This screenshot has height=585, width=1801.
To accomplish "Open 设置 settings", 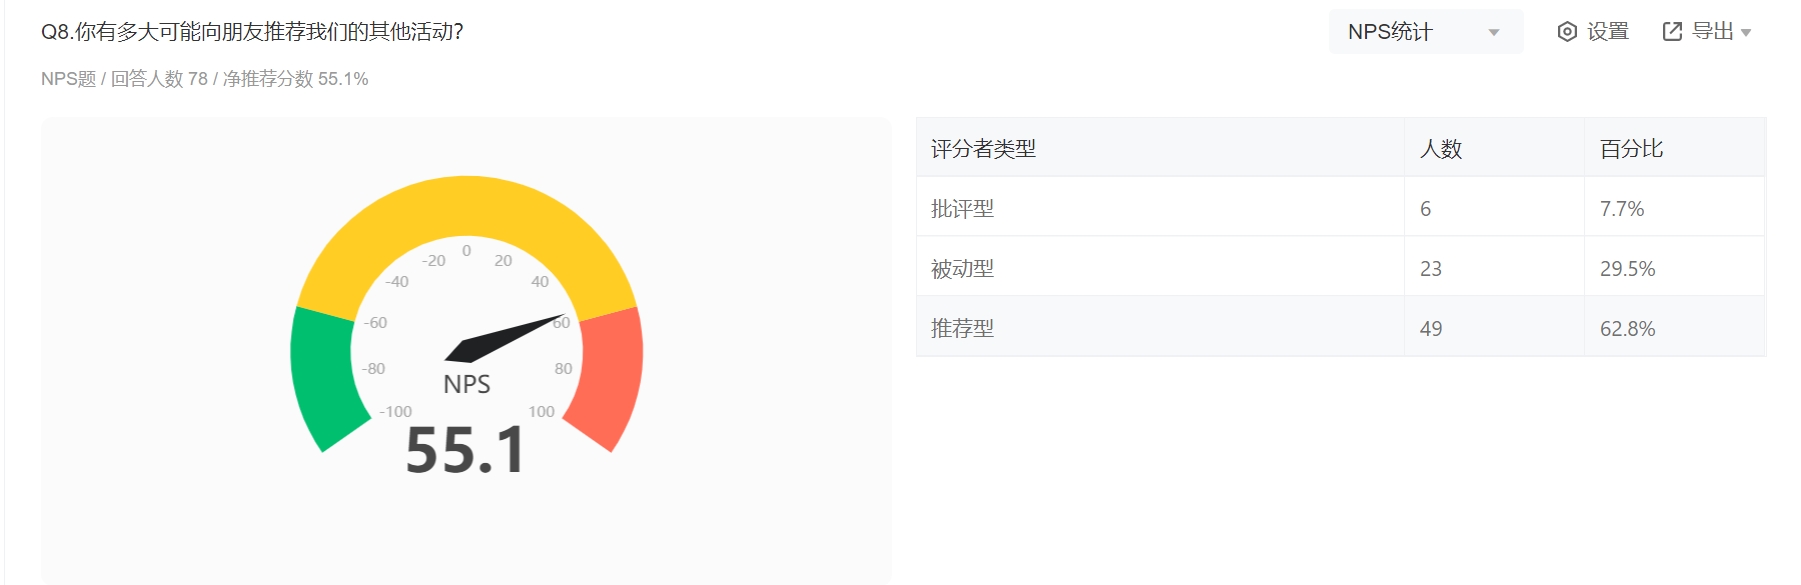I will point(1593,32).
